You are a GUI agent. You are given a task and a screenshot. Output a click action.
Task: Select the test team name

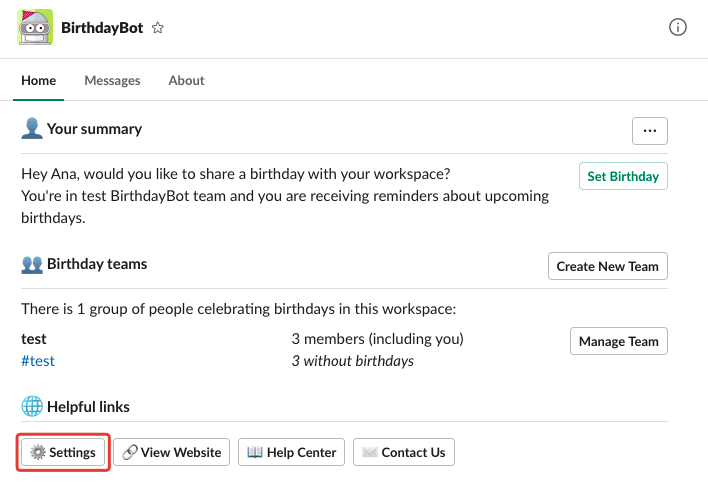click(34, 339)
